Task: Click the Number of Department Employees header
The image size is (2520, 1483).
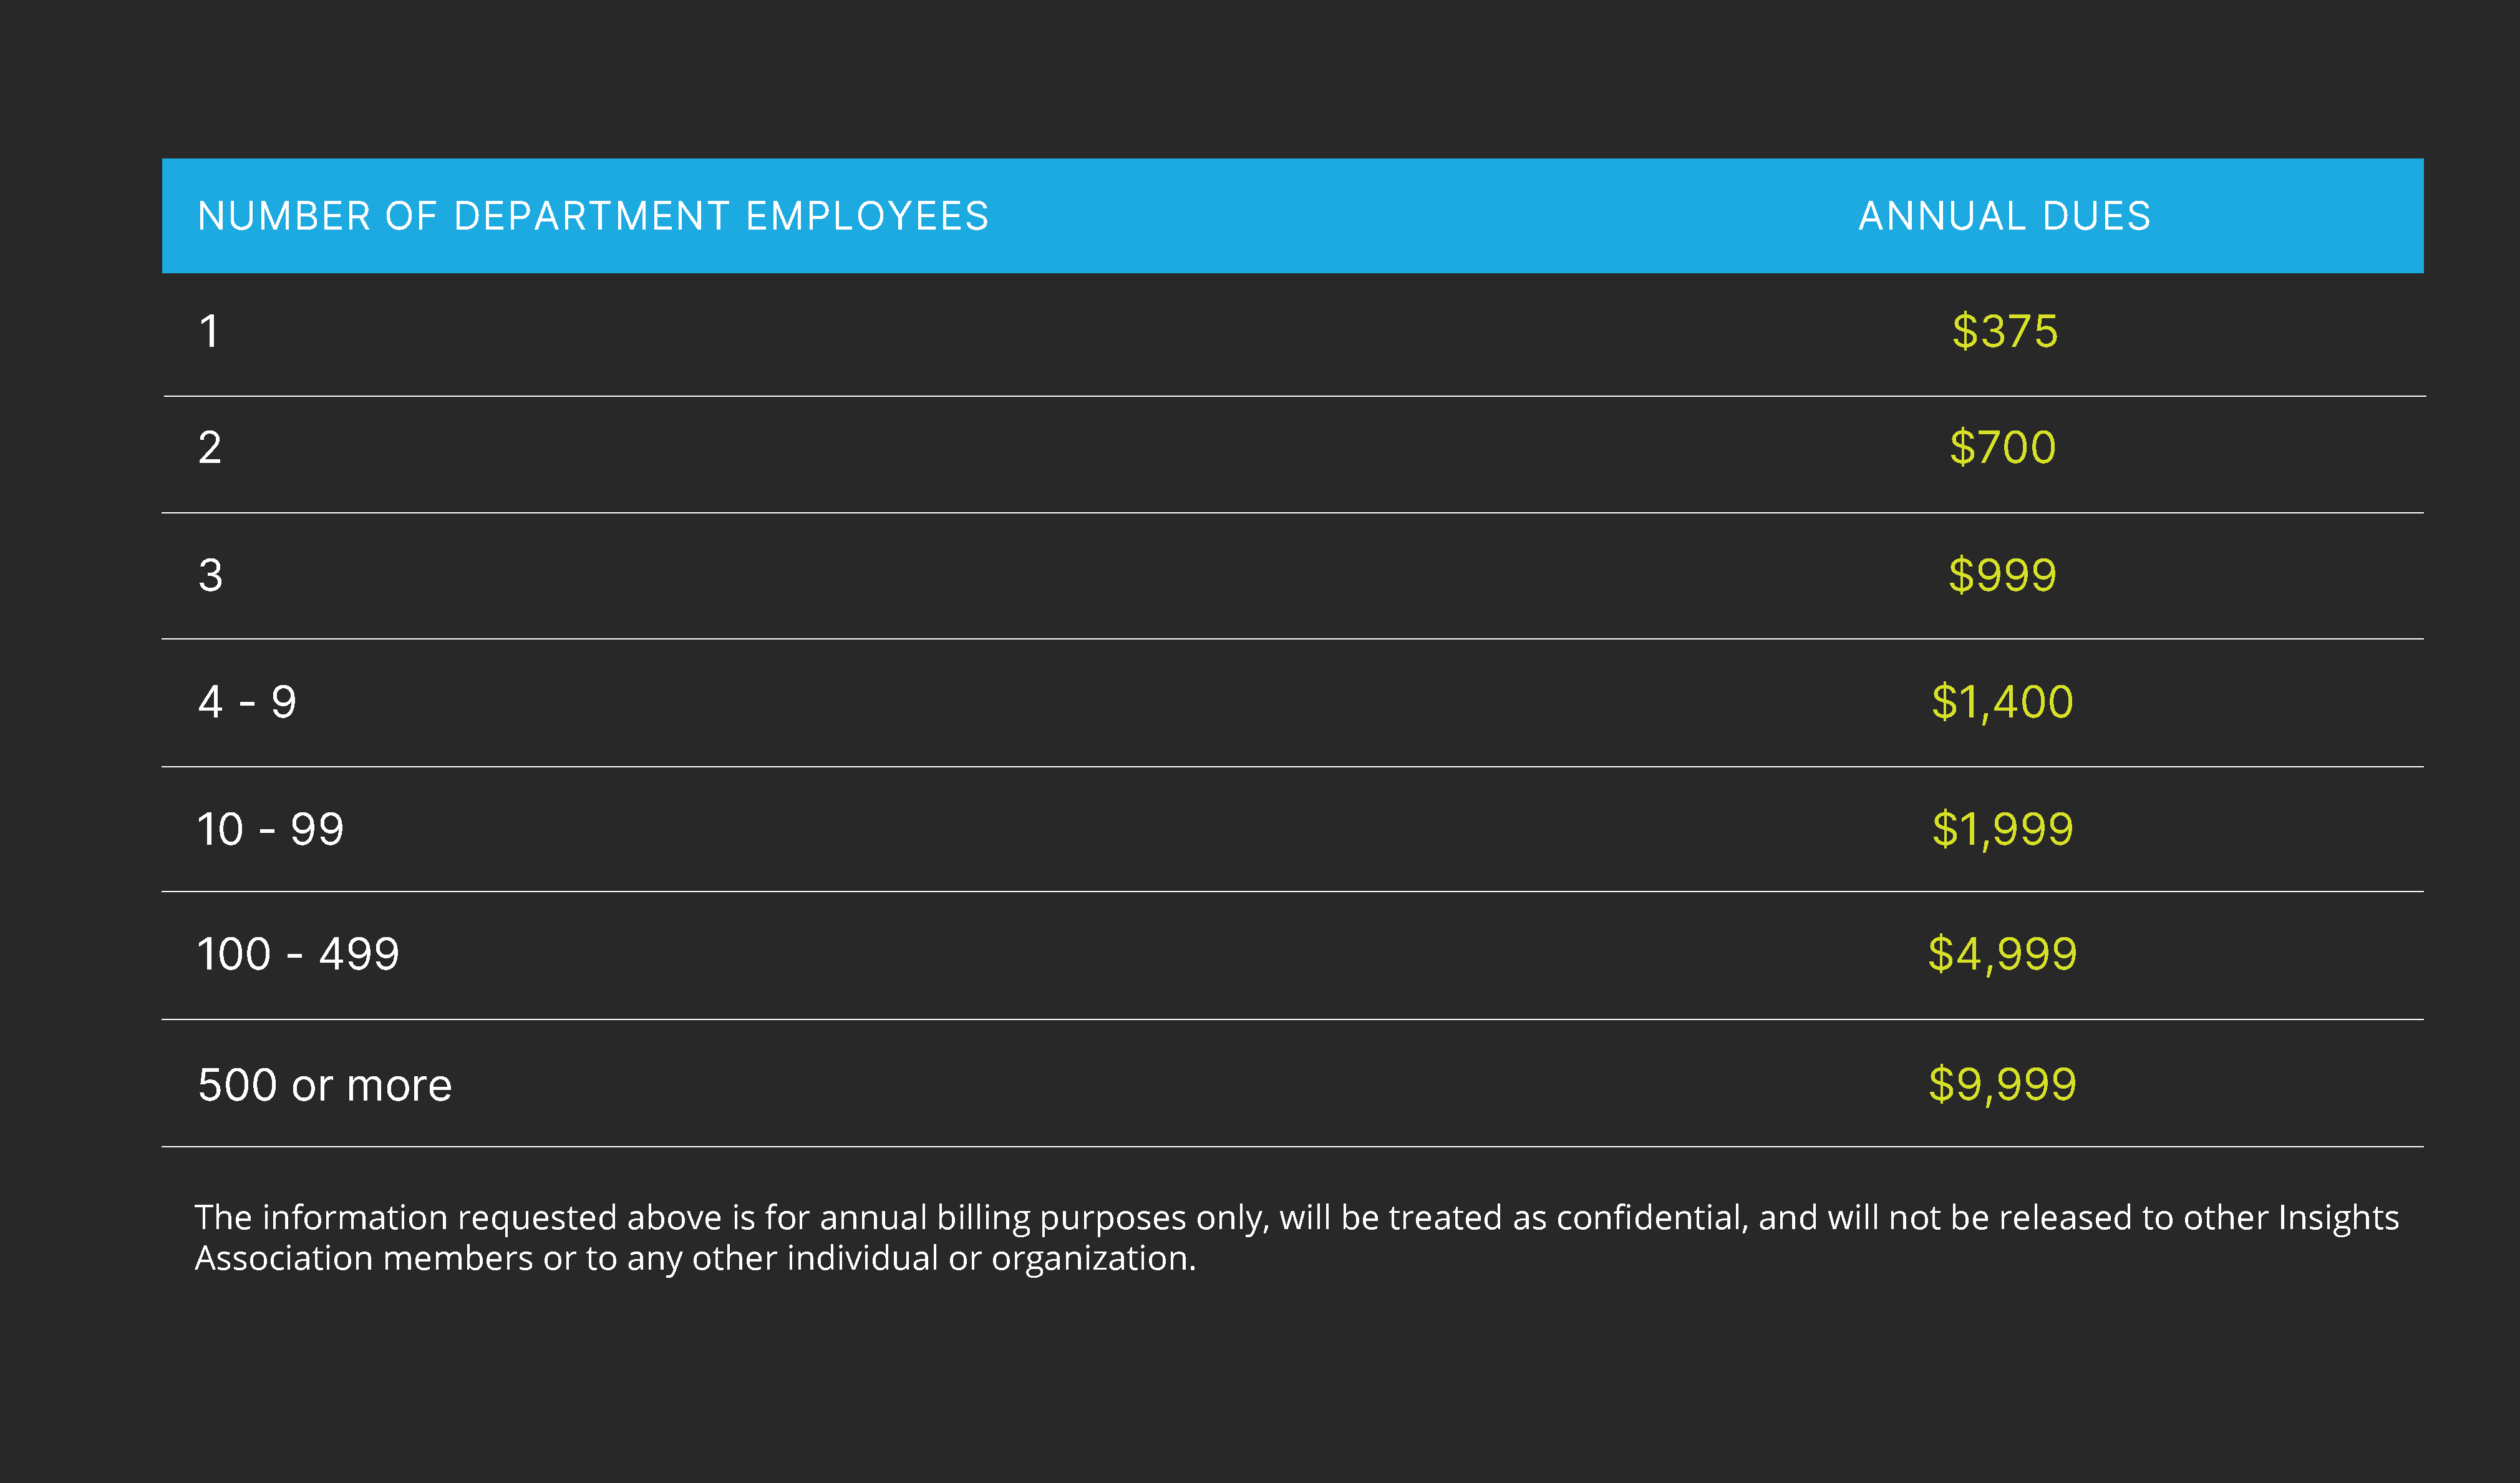Action: [593, 216]
